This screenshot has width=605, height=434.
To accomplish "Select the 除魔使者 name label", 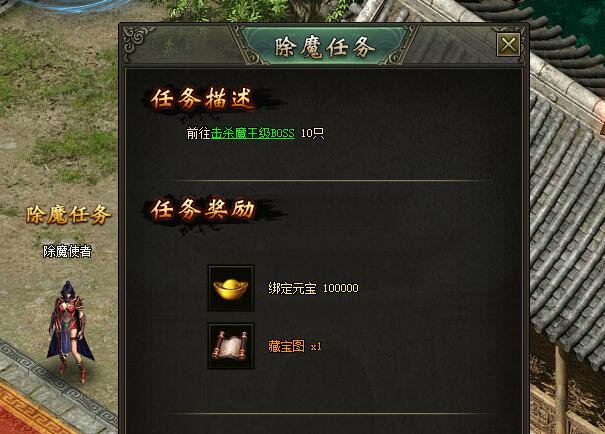I will 67,252.
